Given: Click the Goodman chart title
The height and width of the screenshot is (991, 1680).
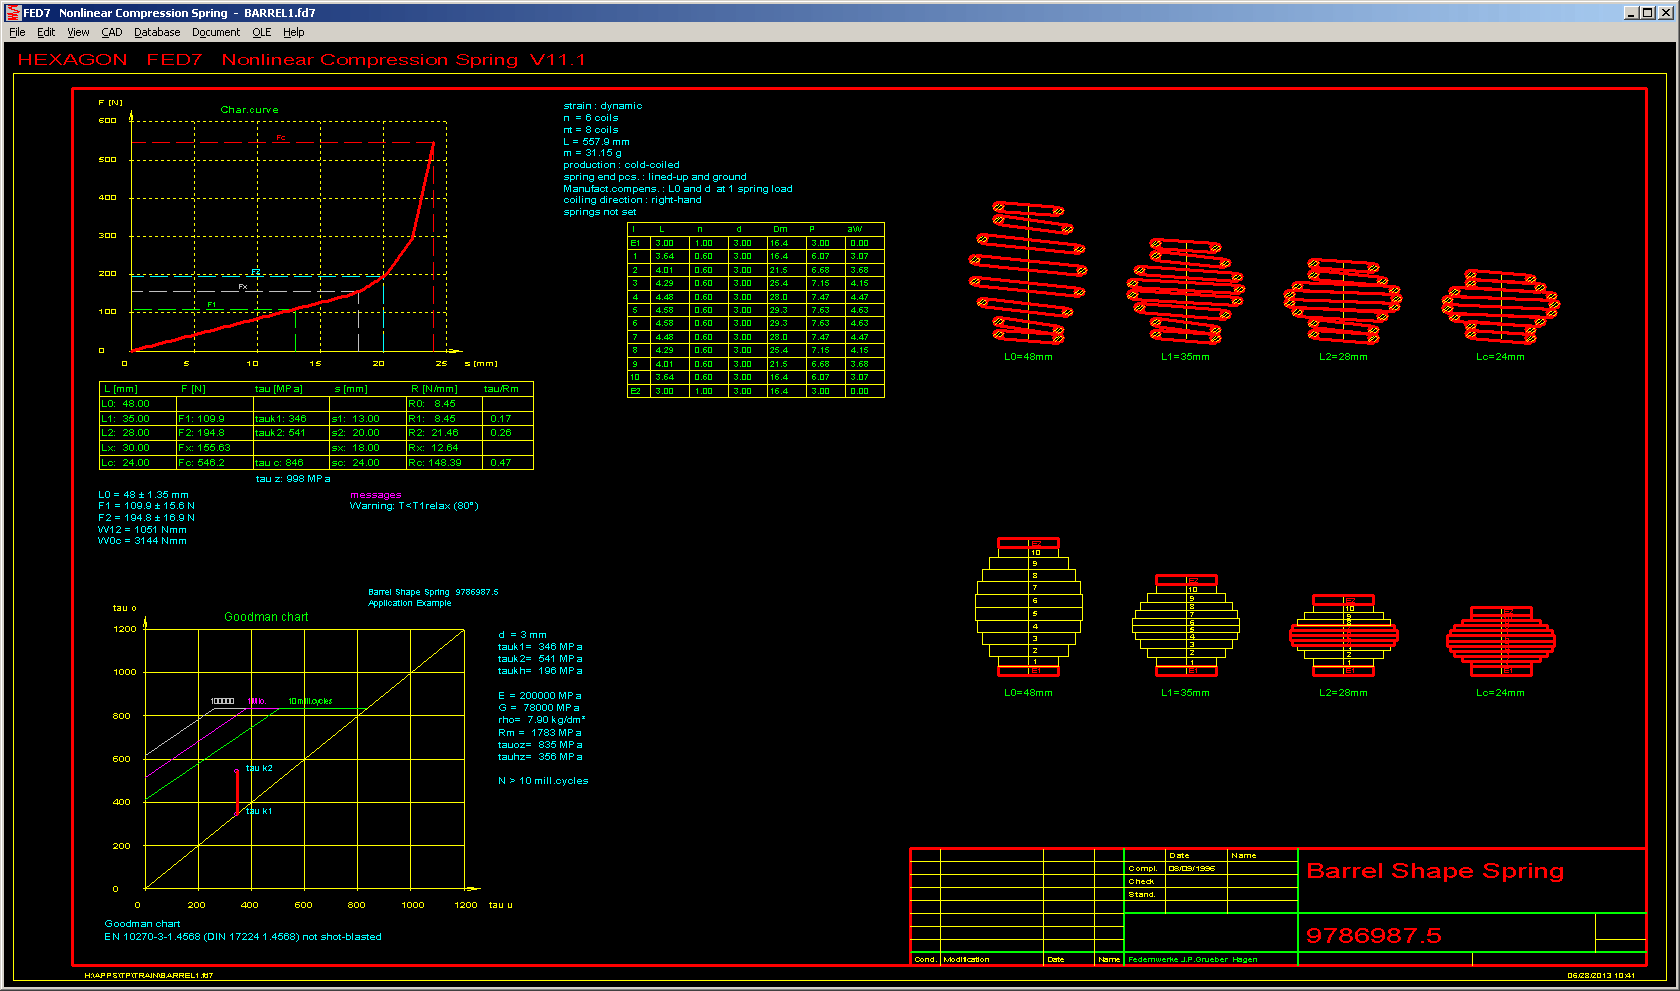Looking at the screenshot, I should 266,617.
